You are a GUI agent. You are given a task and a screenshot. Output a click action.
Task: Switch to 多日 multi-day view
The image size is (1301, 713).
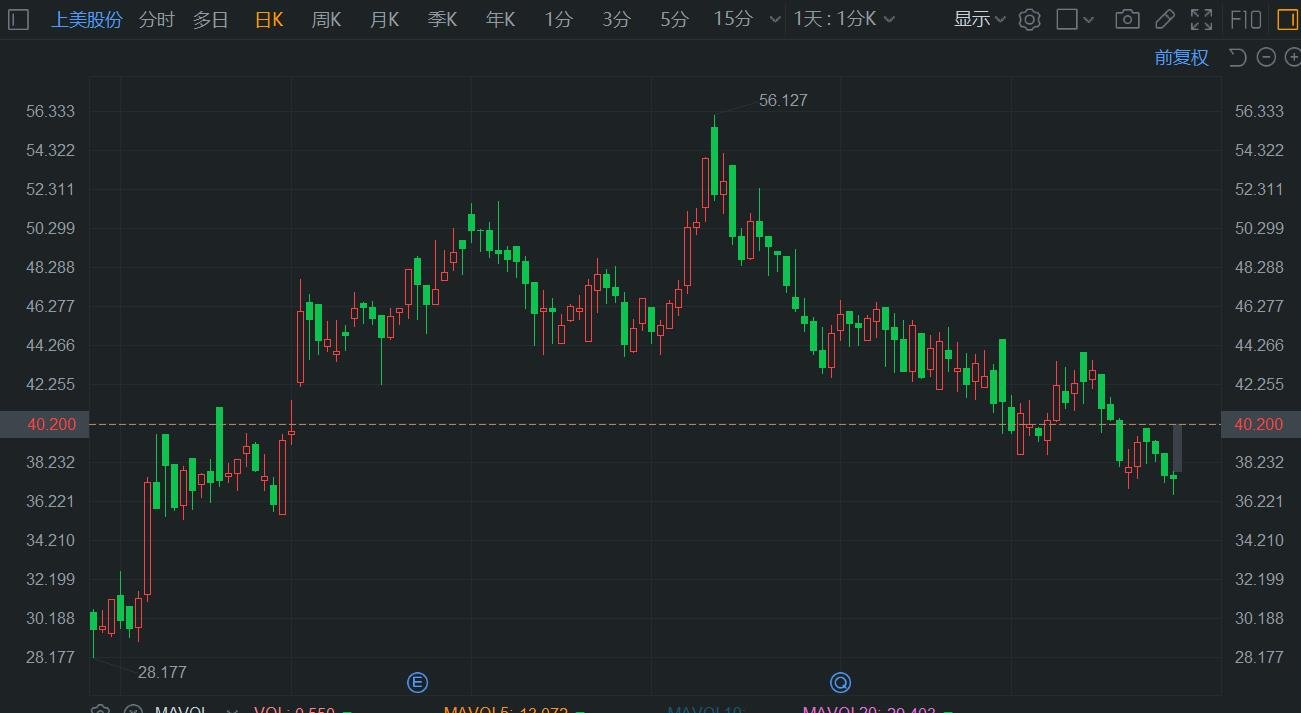[x=211, y=19]
